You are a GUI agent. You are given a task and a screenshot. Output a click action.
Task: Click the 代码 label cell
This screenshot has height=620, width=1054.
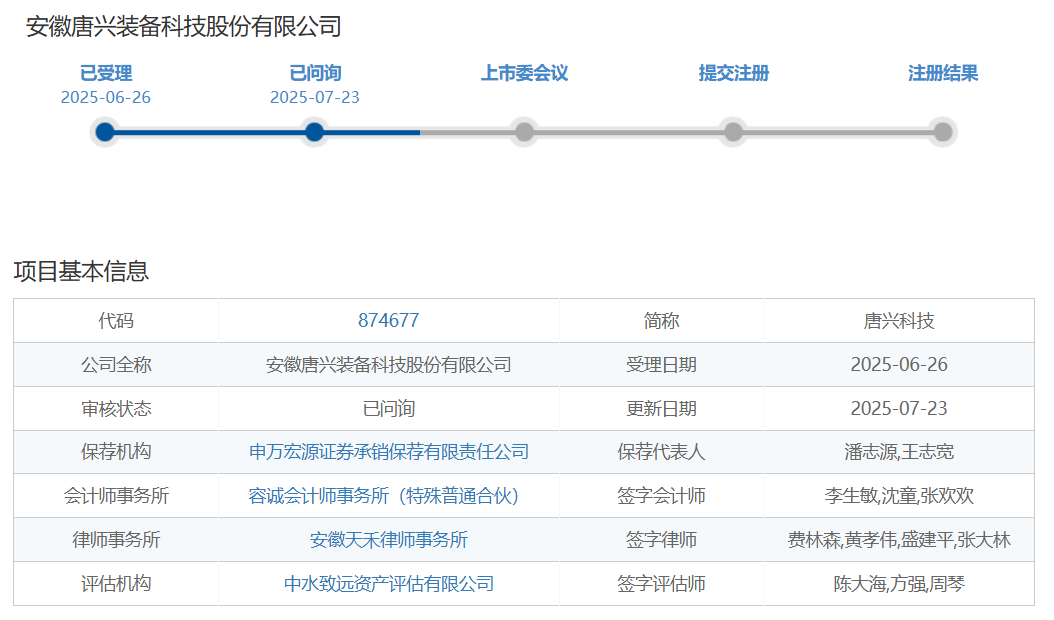click(x=116, y=321)
